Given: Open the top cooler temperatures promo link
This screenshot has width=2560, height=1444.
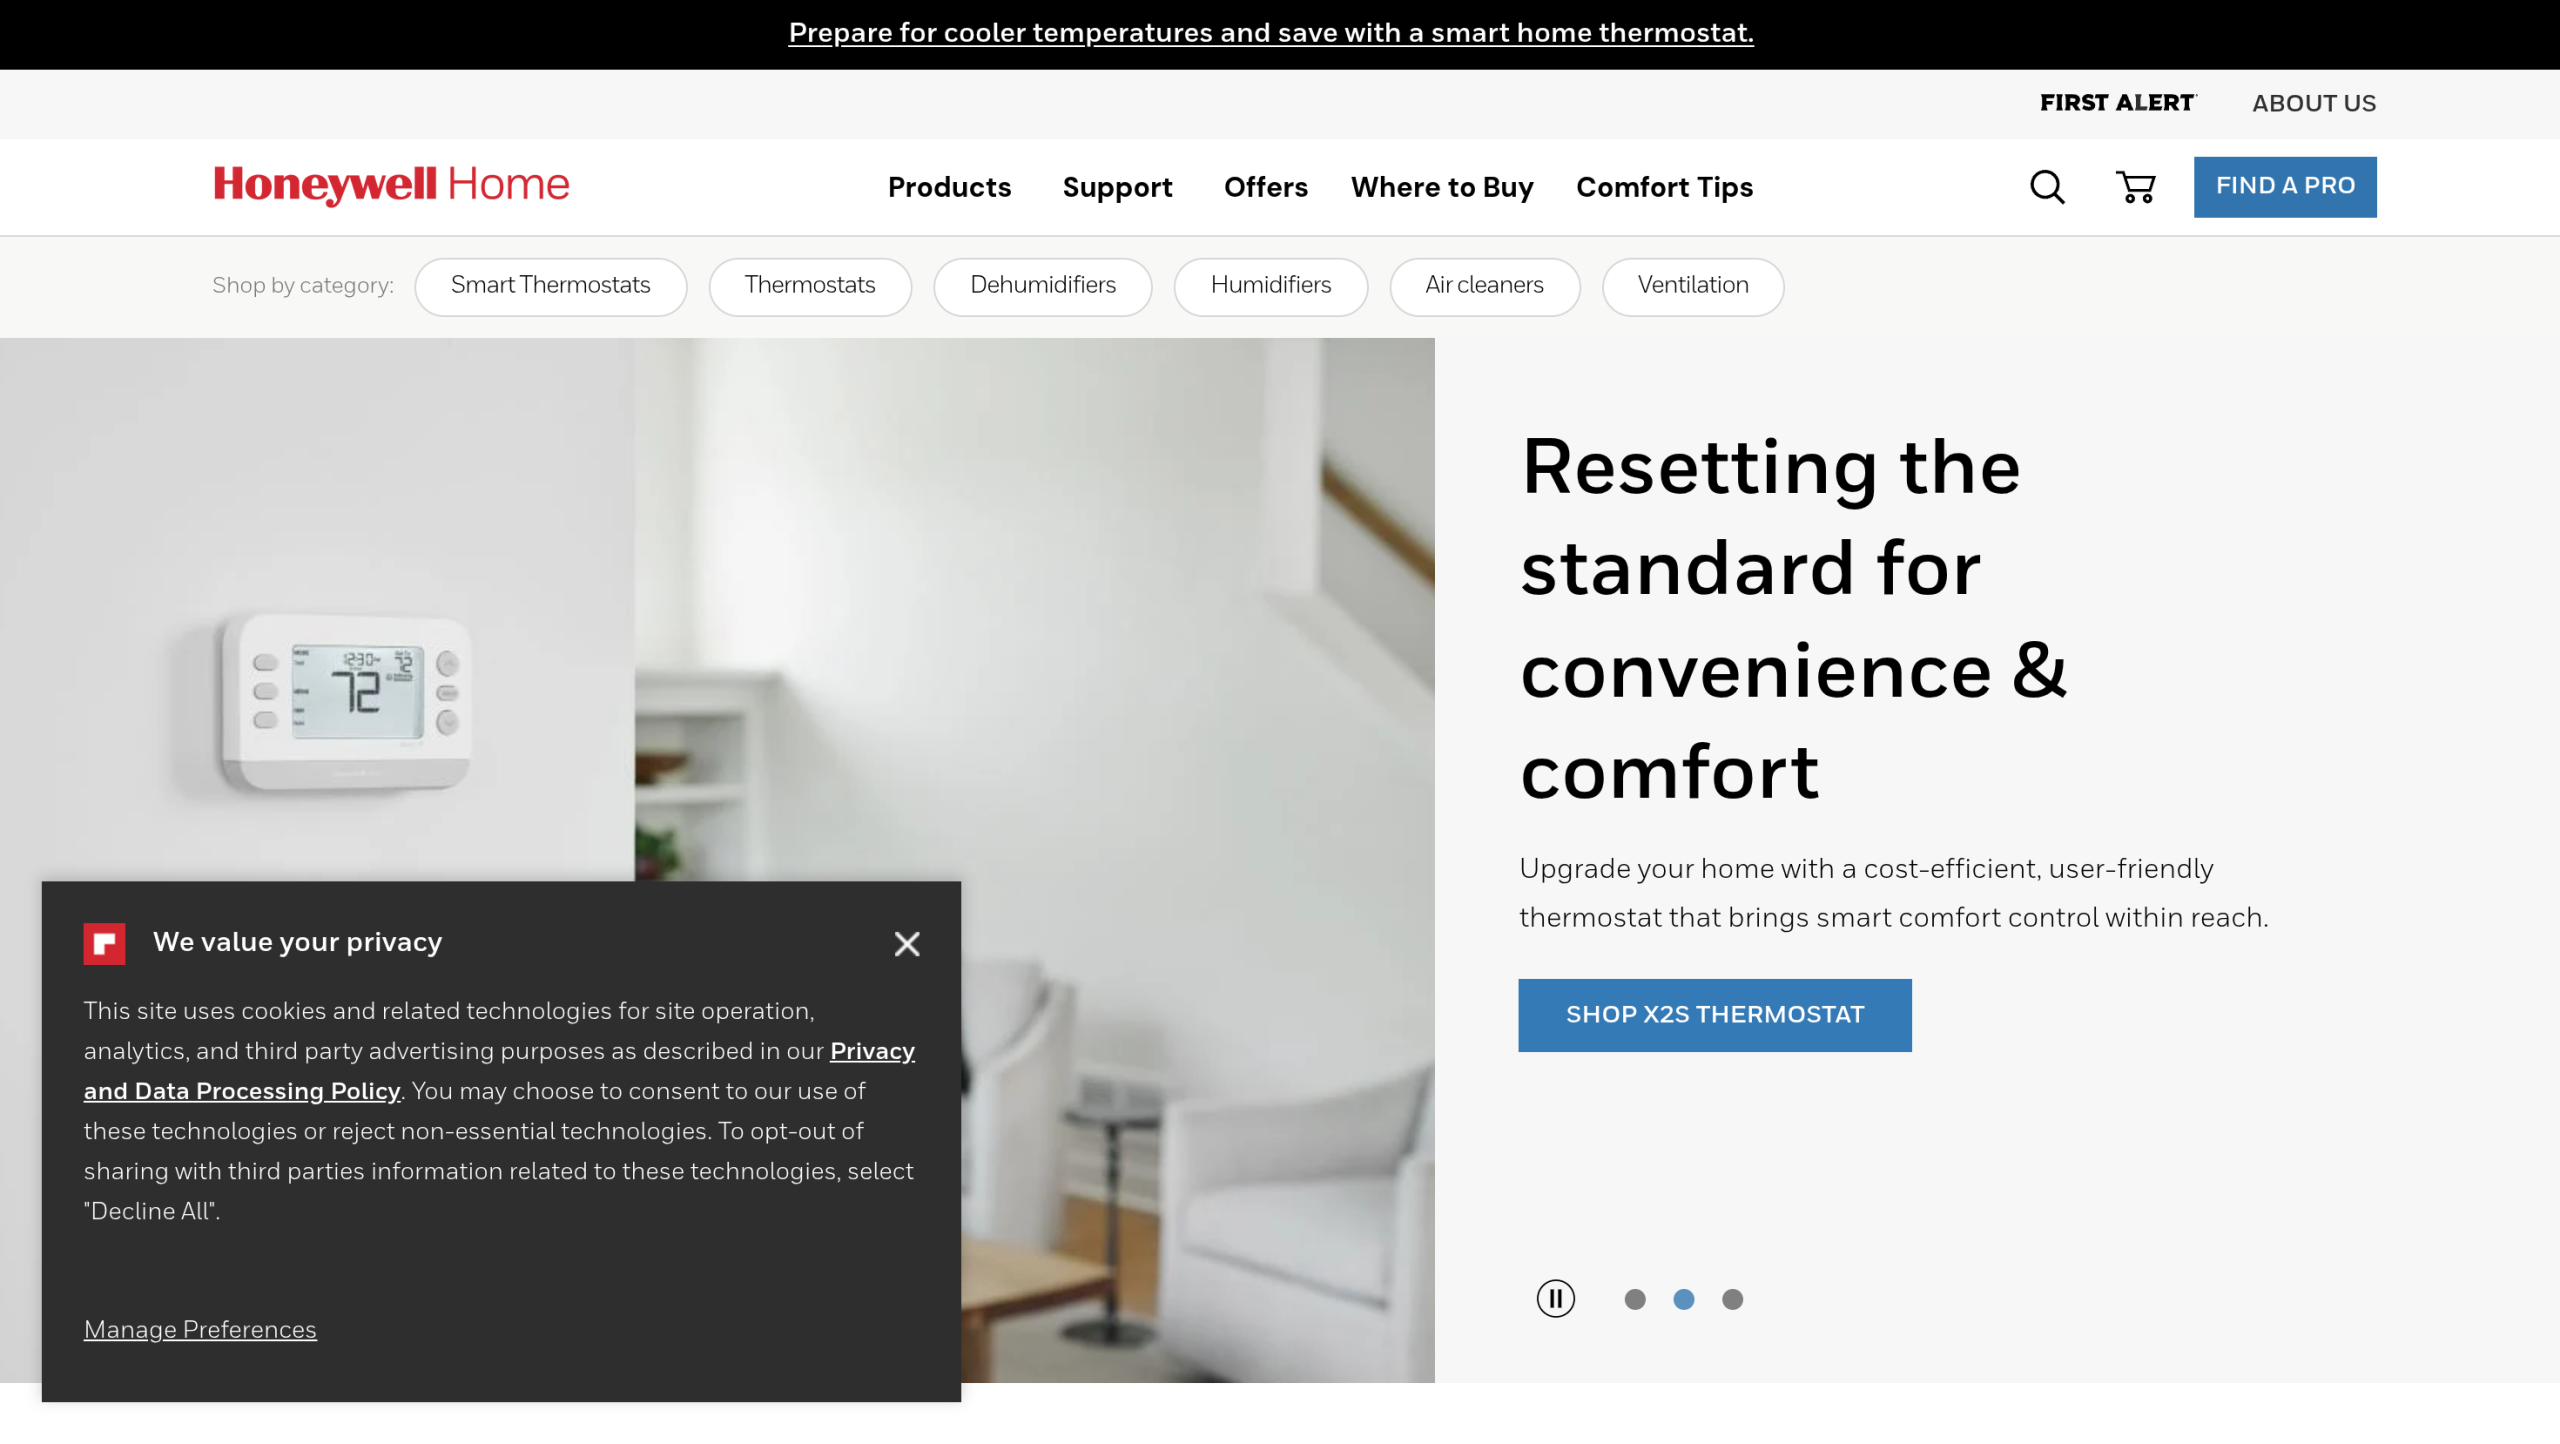Looking at the screenshot, I should pos(1270,33).
